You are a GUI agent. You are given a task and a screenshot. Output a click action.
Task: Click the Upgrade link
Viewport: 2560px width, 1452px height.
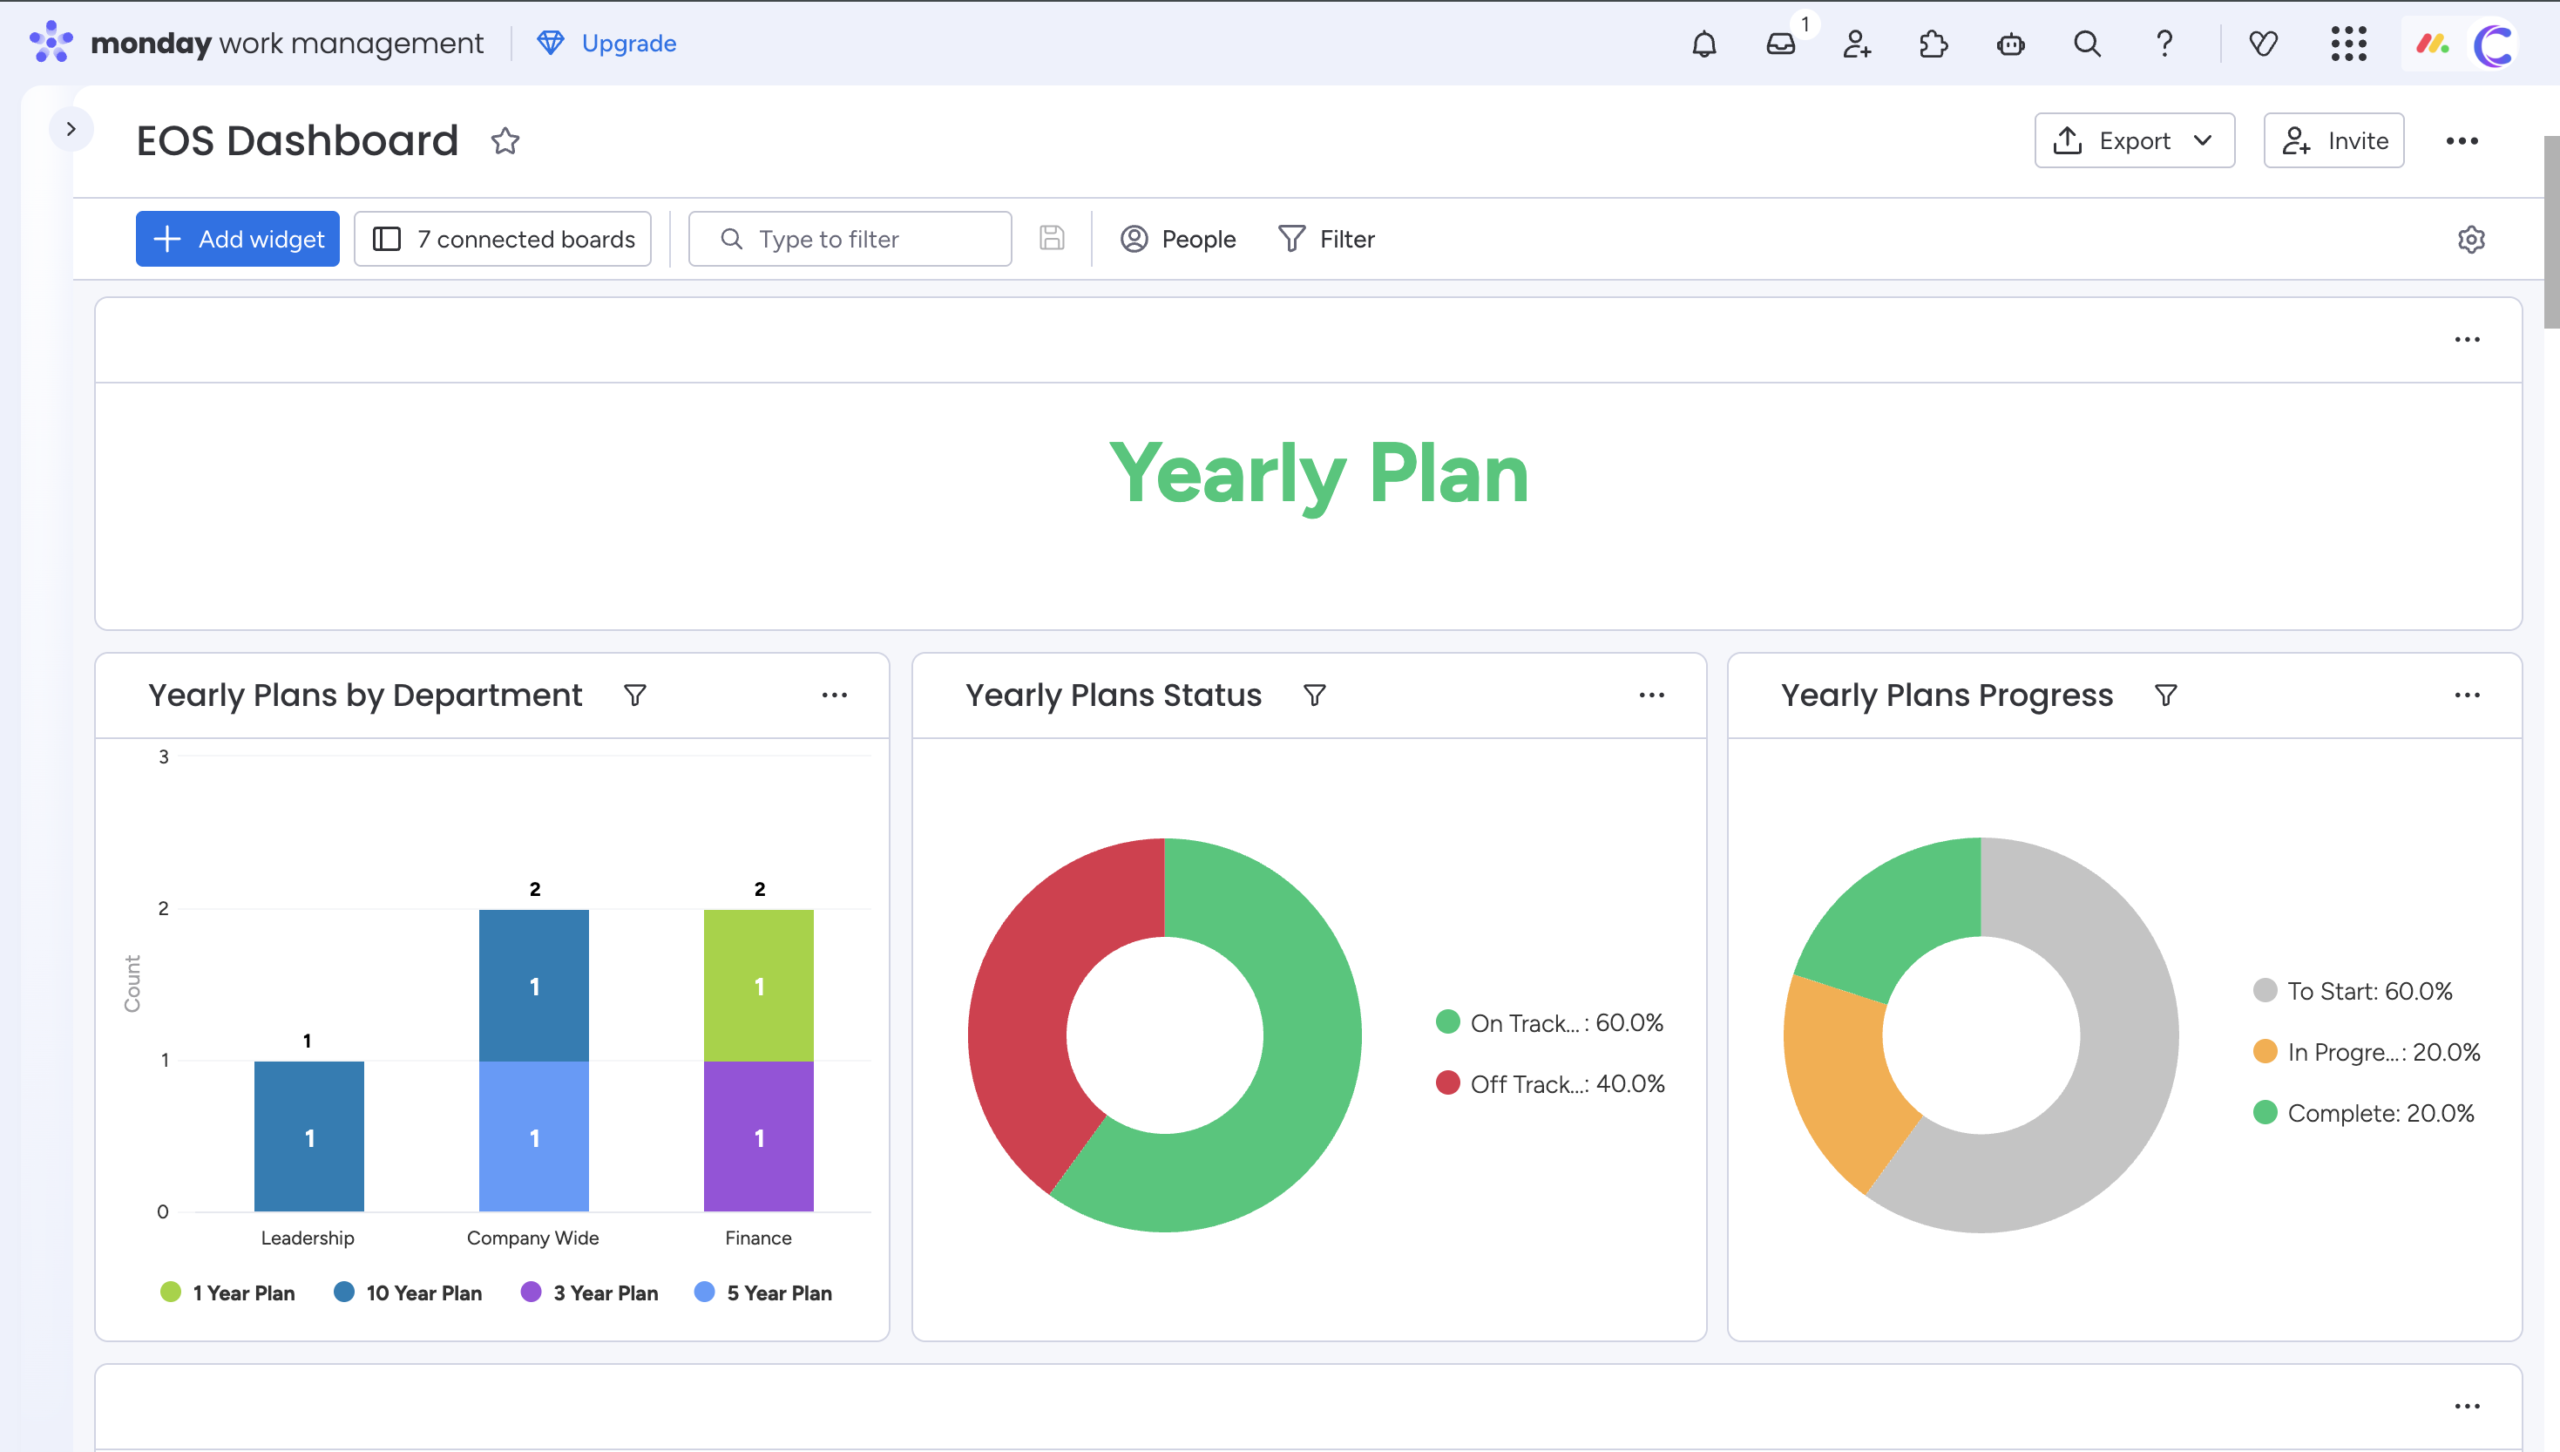pos(628,43)
